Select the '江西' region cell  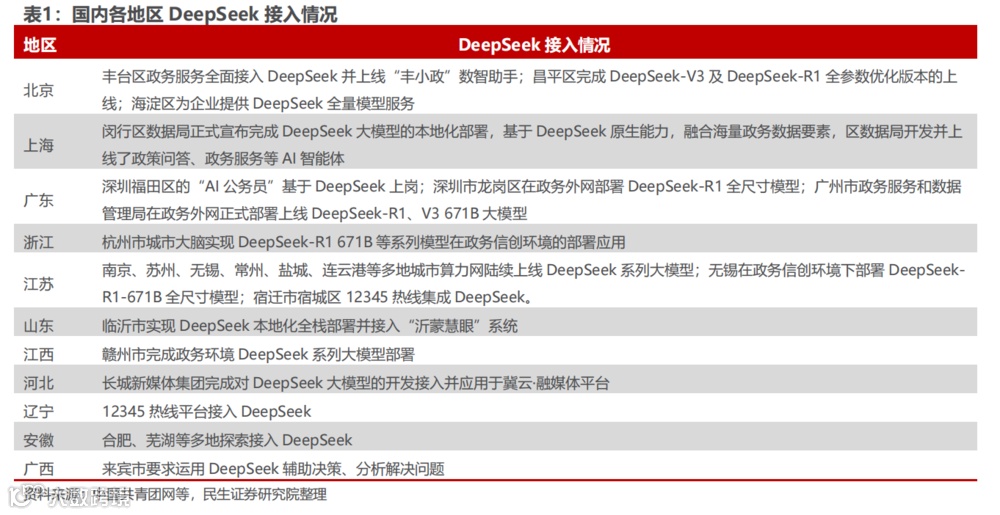pos(39,354)
